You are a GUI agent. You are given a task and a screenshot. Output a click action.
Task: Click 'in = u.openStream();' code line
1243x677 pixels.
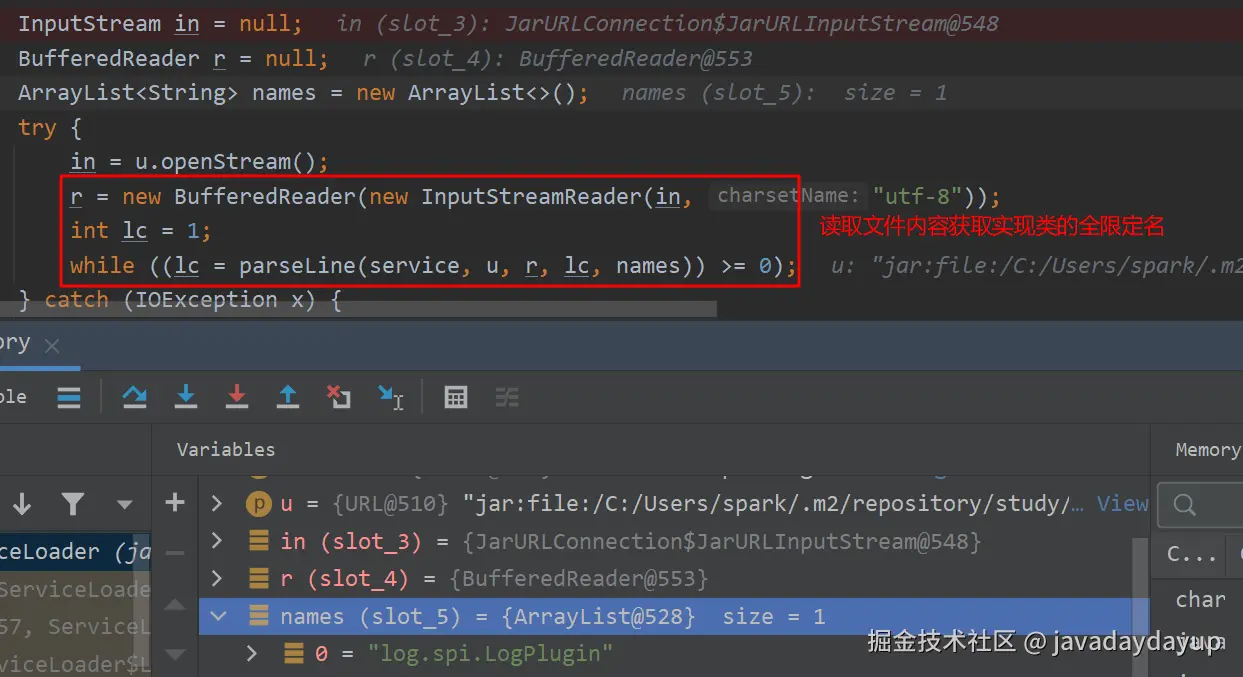[x=199, y=162]
